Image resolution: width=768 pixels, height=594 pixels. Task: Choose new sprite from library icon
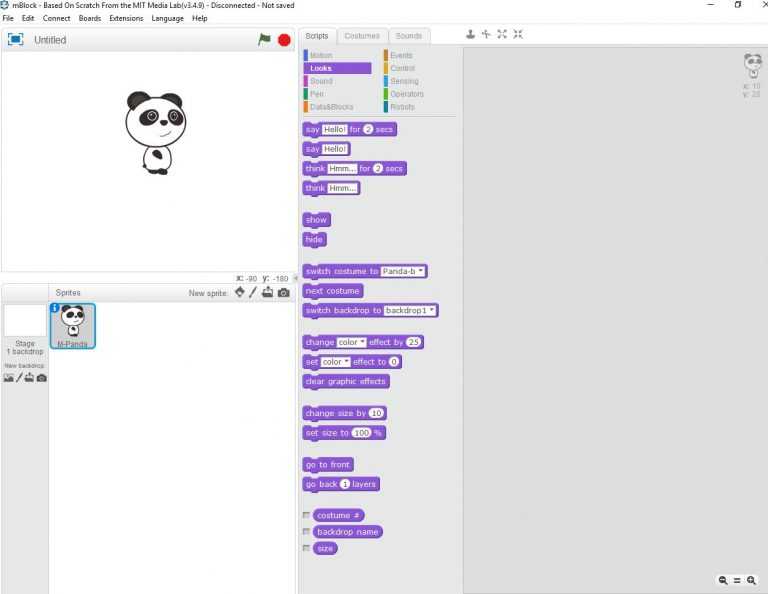coord(240,293)
